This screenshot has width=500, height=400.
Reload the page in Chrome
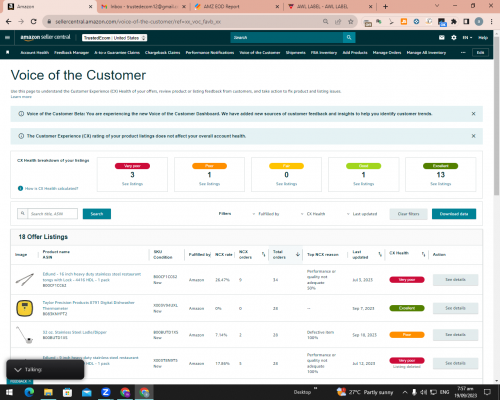point(33,22)
